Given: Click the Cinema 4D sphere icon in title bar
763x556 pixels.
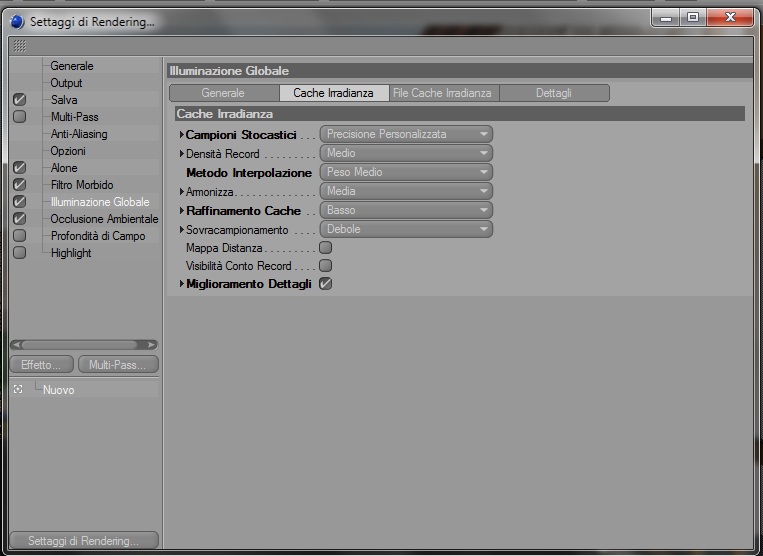Looking at the screenshot, I should [17, 21].
